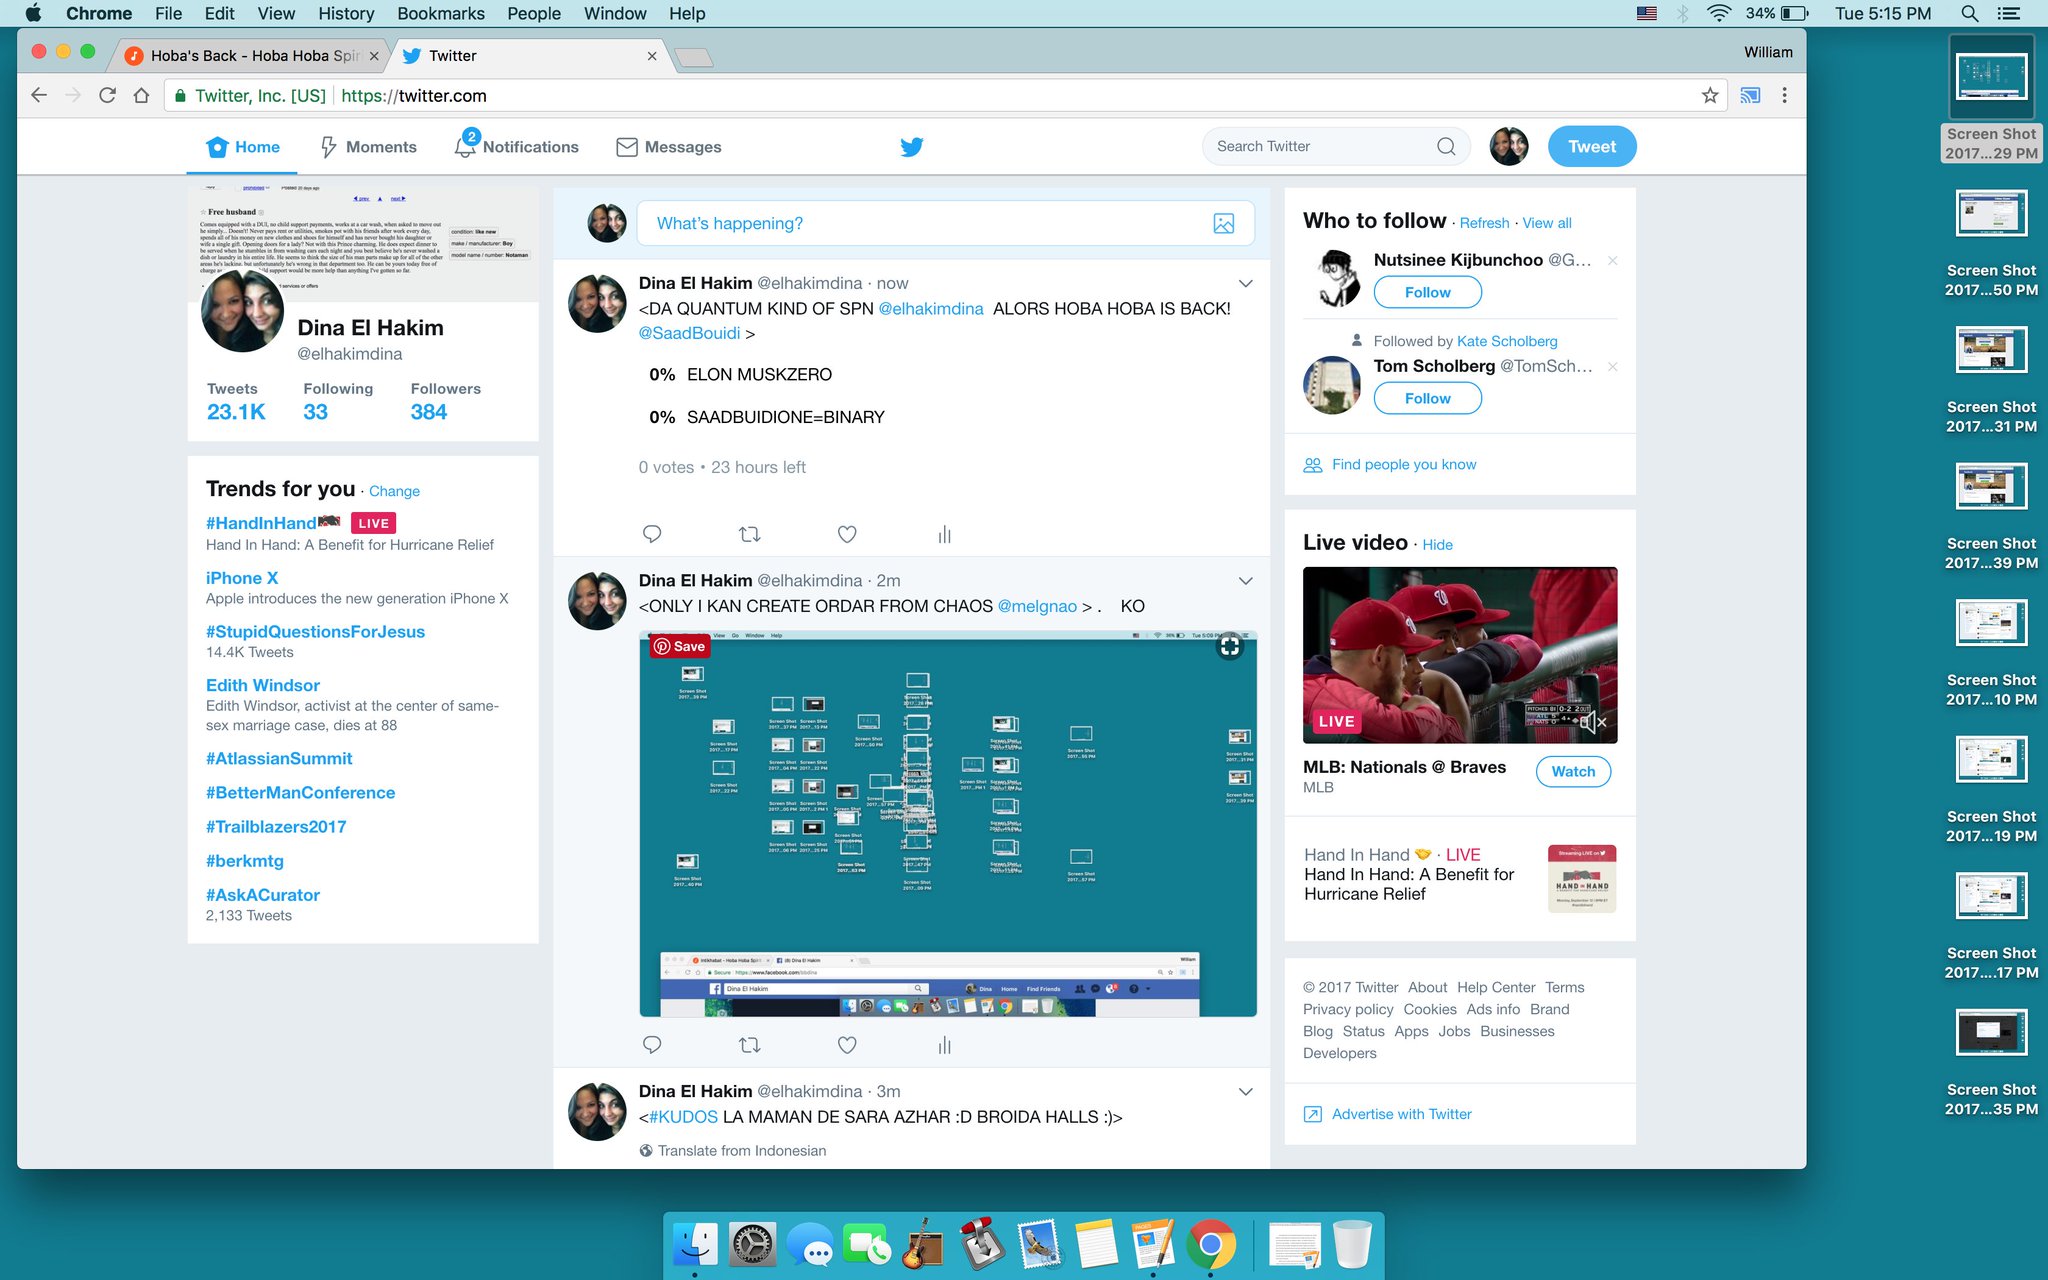View analytics bars icon on poll tweet
Image resolution: width=2048 pixels, height=1280 pixels.
point(944,534)
